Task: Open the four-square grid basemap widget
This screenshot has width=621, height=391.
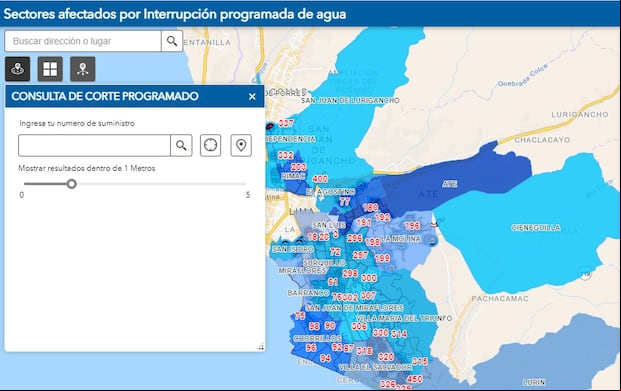Action: (x=50, y=69)
